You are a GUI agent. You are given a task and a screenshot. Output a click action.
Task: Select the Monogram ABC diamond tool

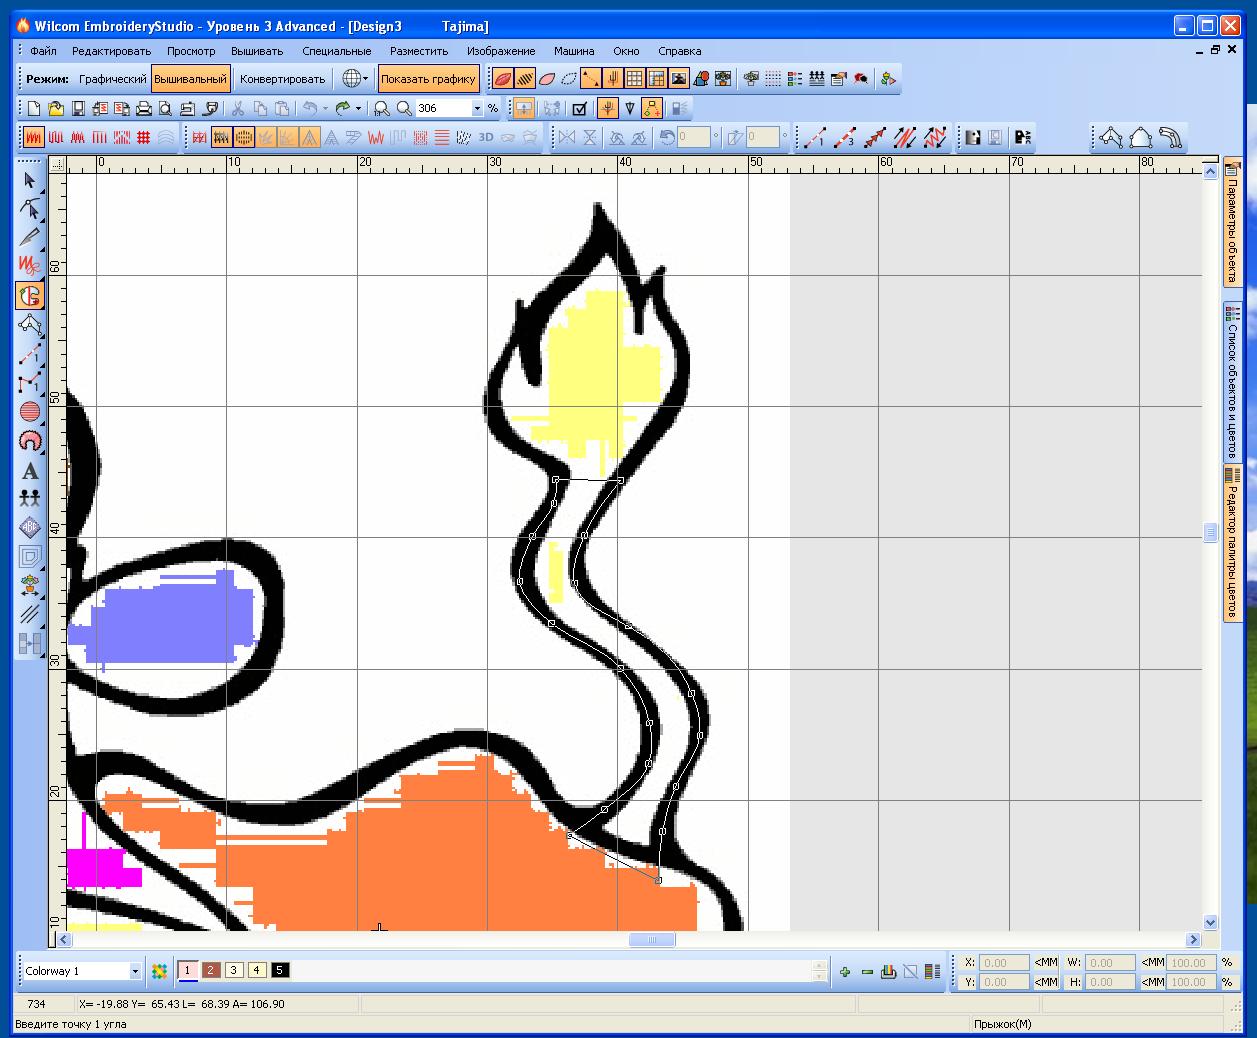click(30, 528)
